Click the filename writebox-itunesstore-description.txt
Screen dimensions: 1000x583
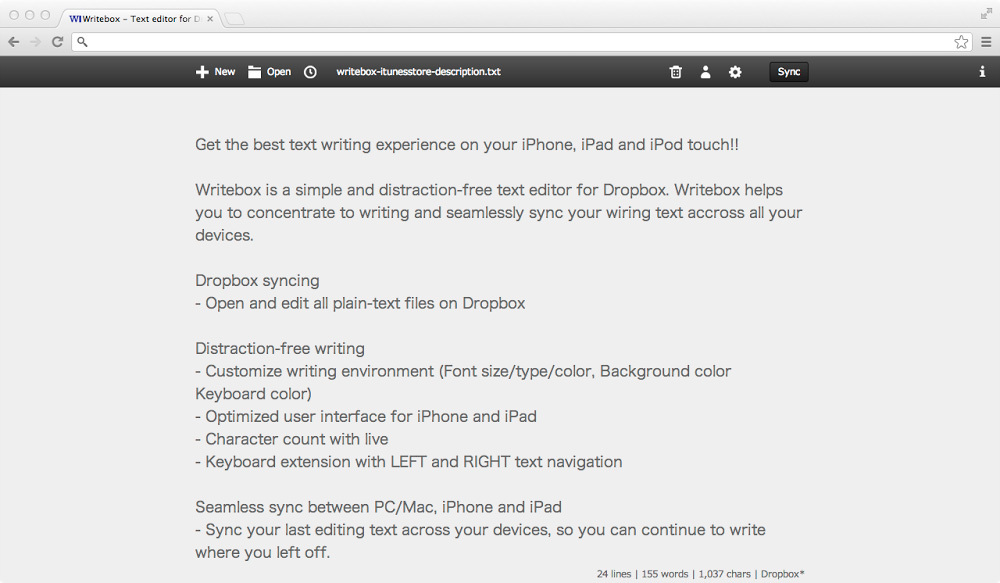click(418, 71)
